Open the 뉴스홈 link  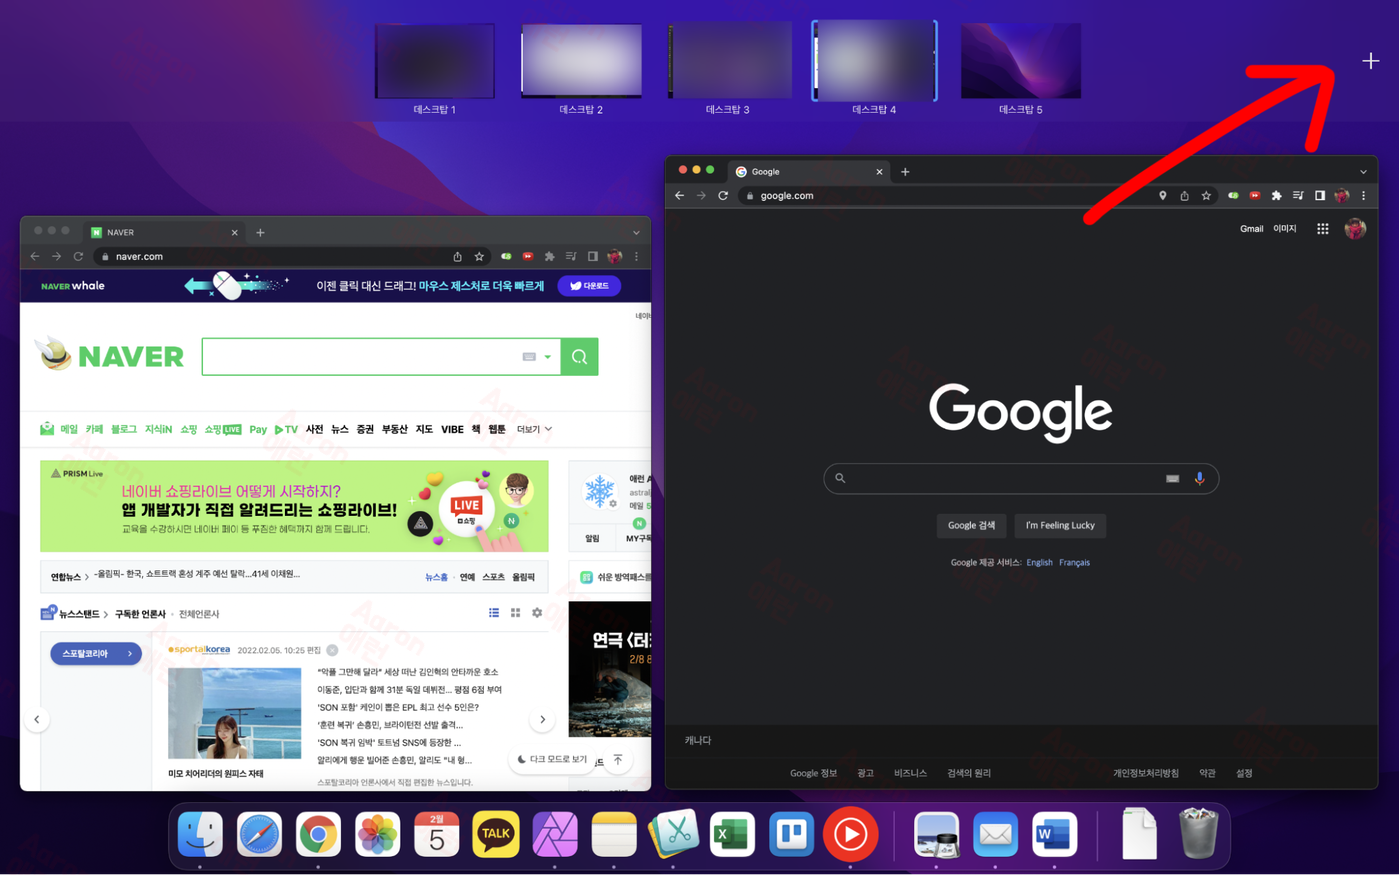(x=436, y=577)
